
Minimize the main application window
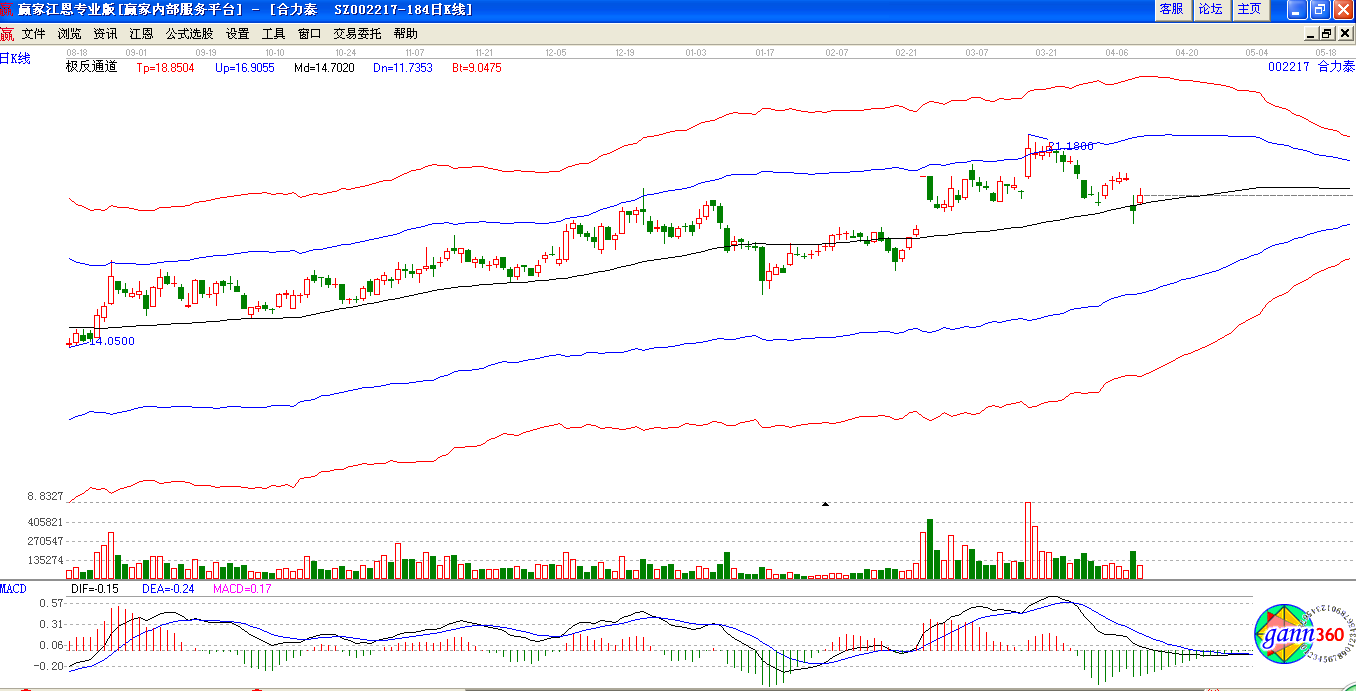1297,9
